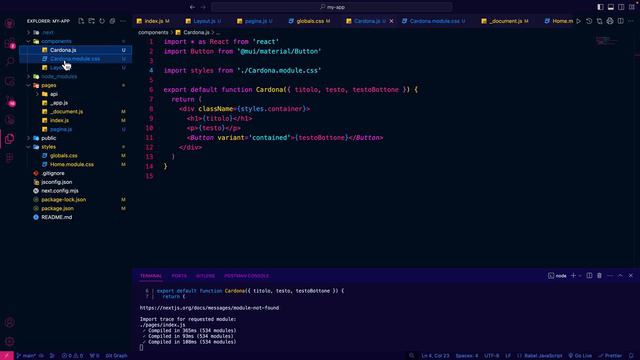The image size is (640, 360).
Task: Open the editor more actions ellipsis
Action: pos(631,21)
